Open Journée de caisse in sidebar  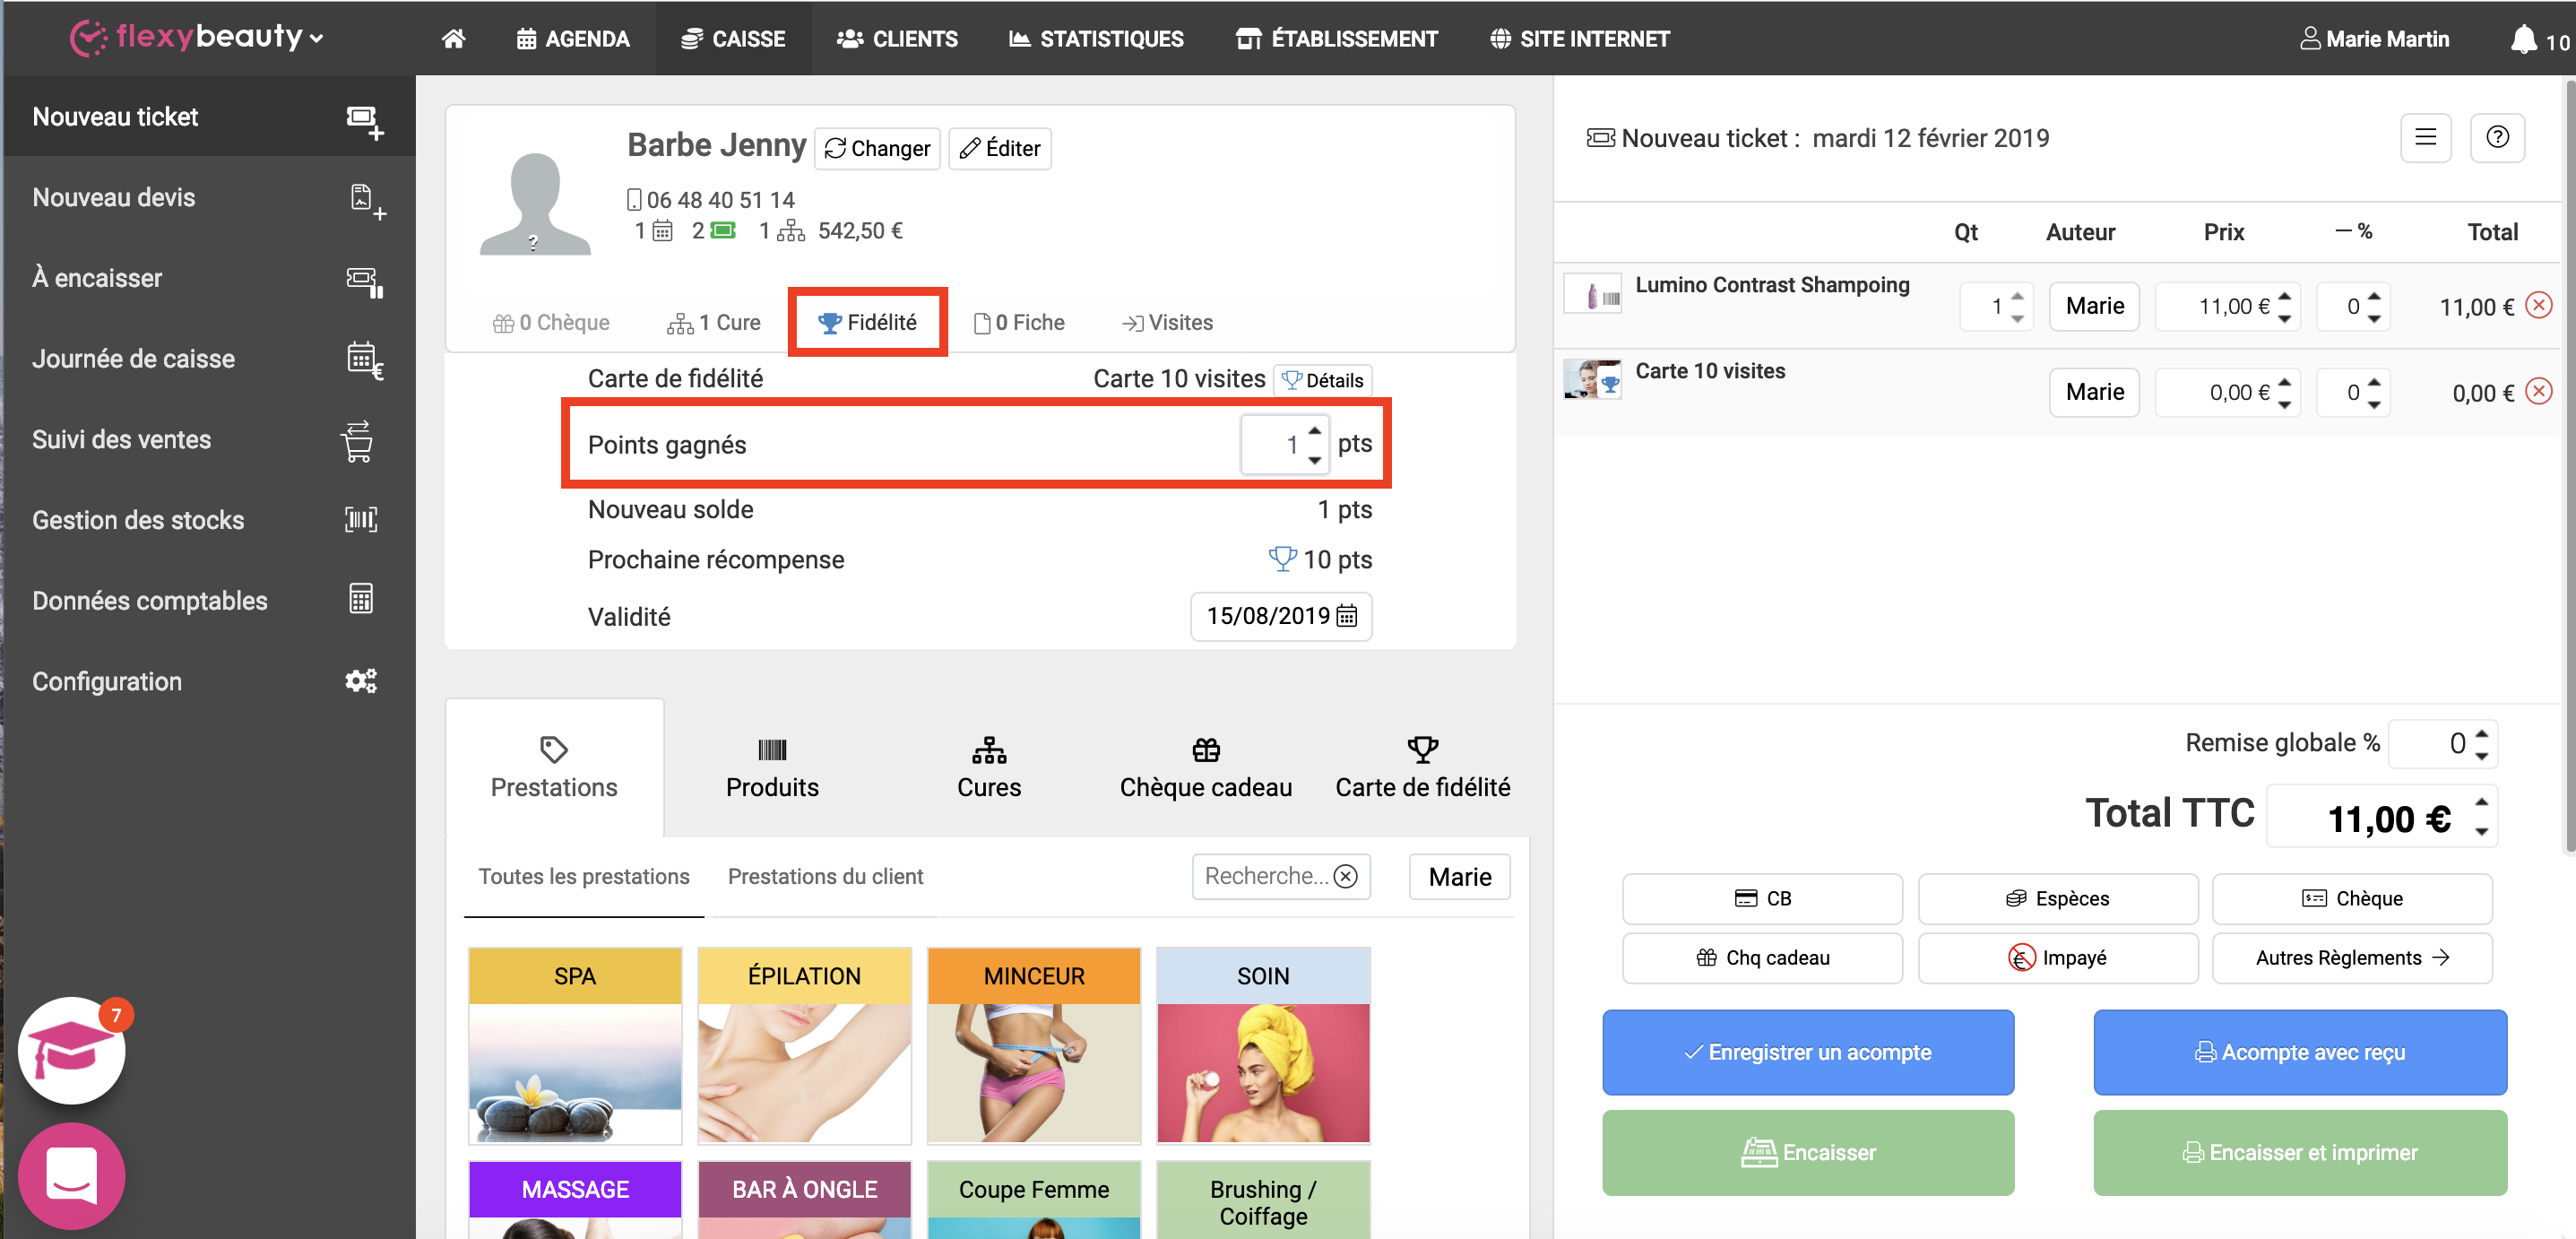[208, 359]
